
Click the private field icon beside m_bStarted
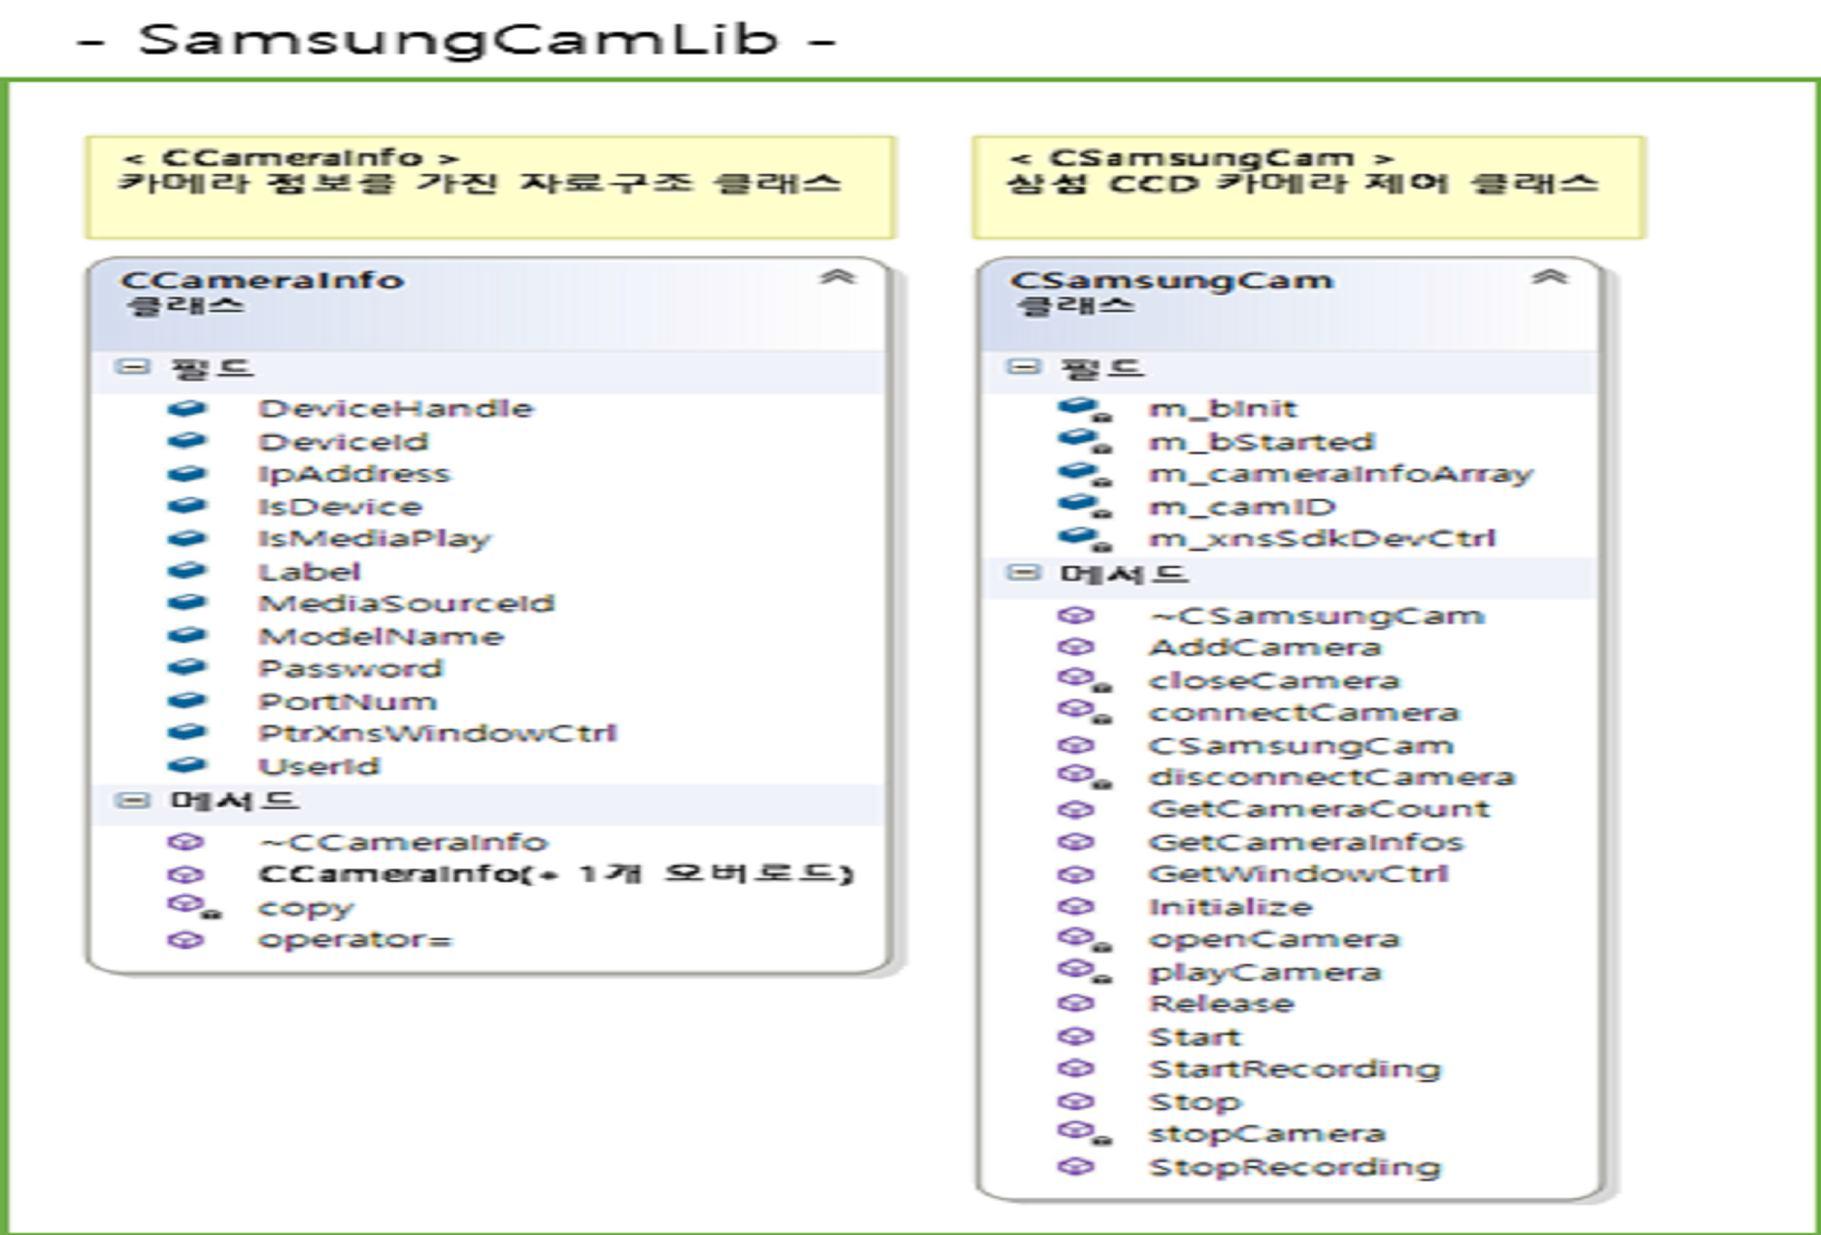pos(1085,441)
